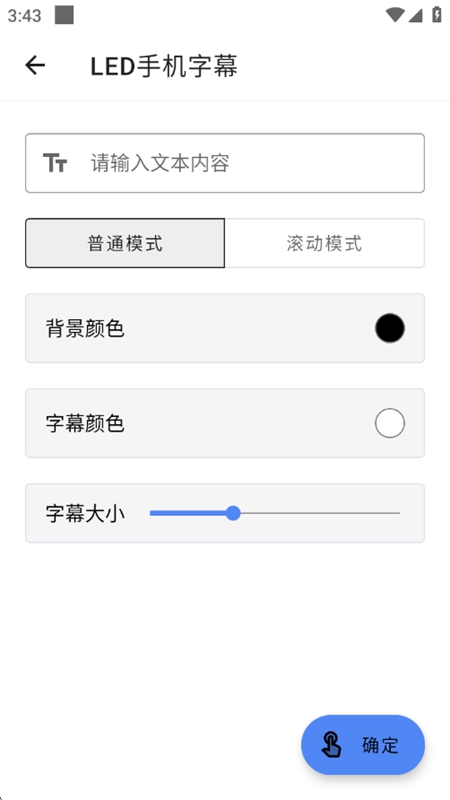Open the 字幕颜色 row
This screenshot has height=800, width=450.
coord(225,423)
